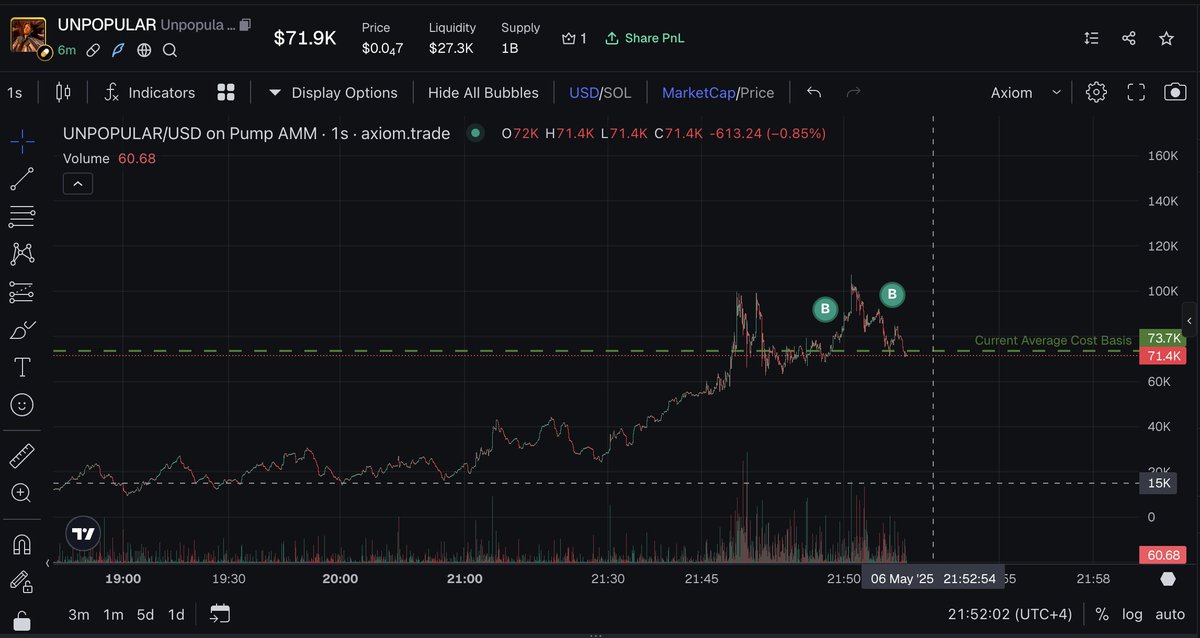This screenshot has height=638, width=1200.
Task: Click the 73.7K cost basis label
Action: pos(1163,339)
